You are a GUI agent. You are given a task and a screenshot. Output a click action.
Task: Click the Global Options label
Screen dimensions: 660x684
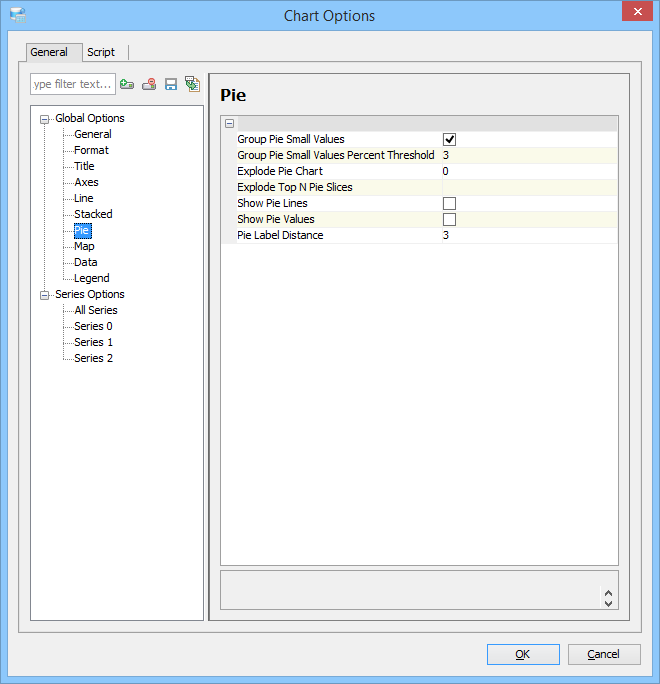90,118
